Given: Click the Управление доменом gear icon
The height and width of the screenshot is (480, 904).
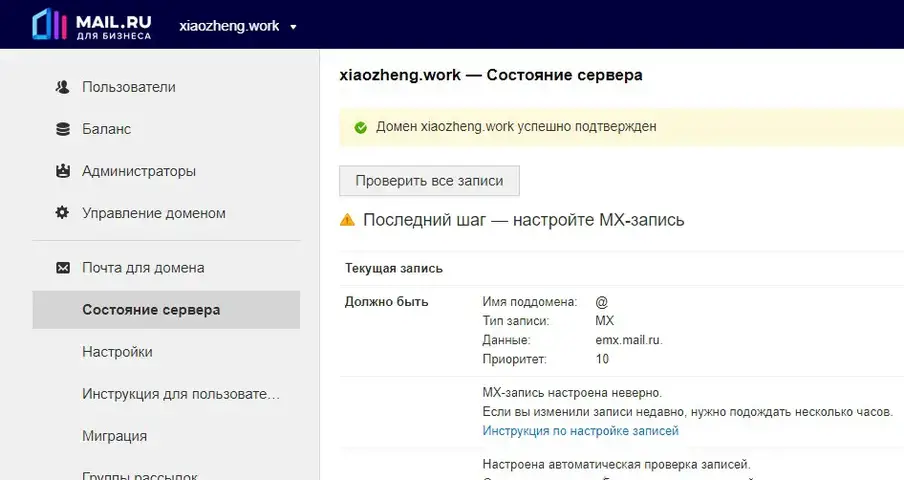Looking at the screenshot, I should tap(62, 213).
